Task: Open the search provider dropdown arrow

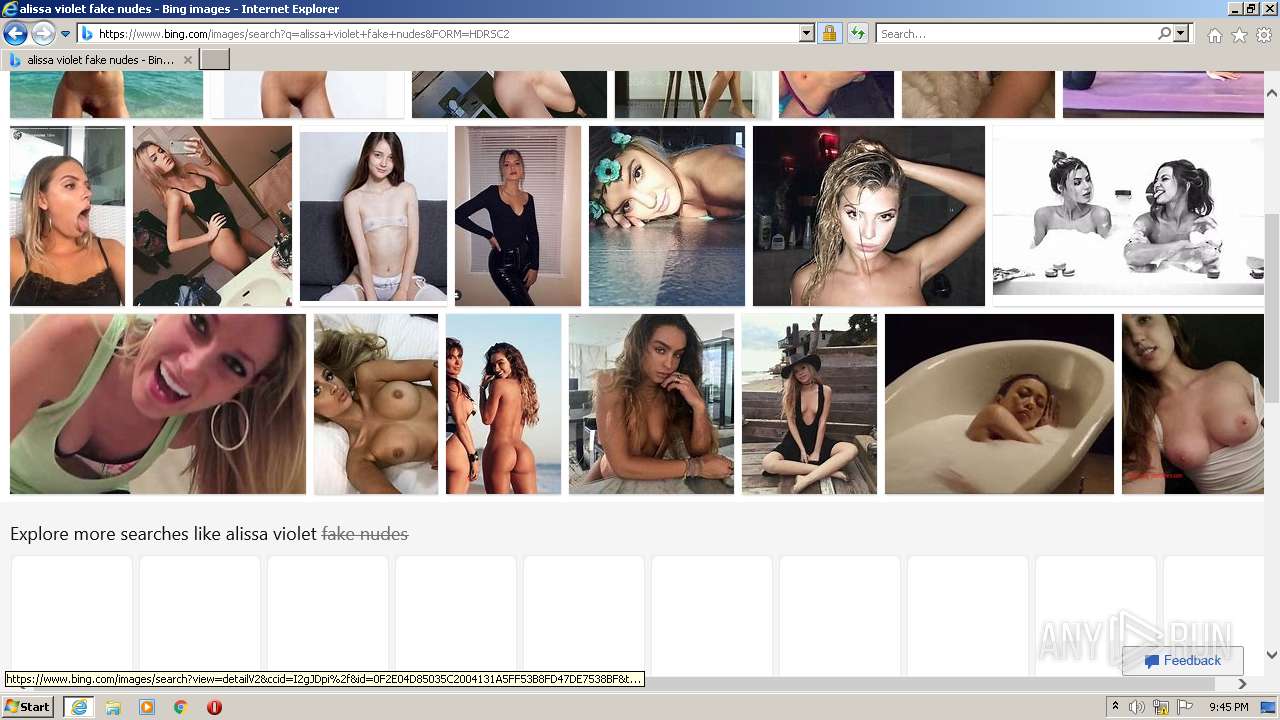Action: point(1182,34)
